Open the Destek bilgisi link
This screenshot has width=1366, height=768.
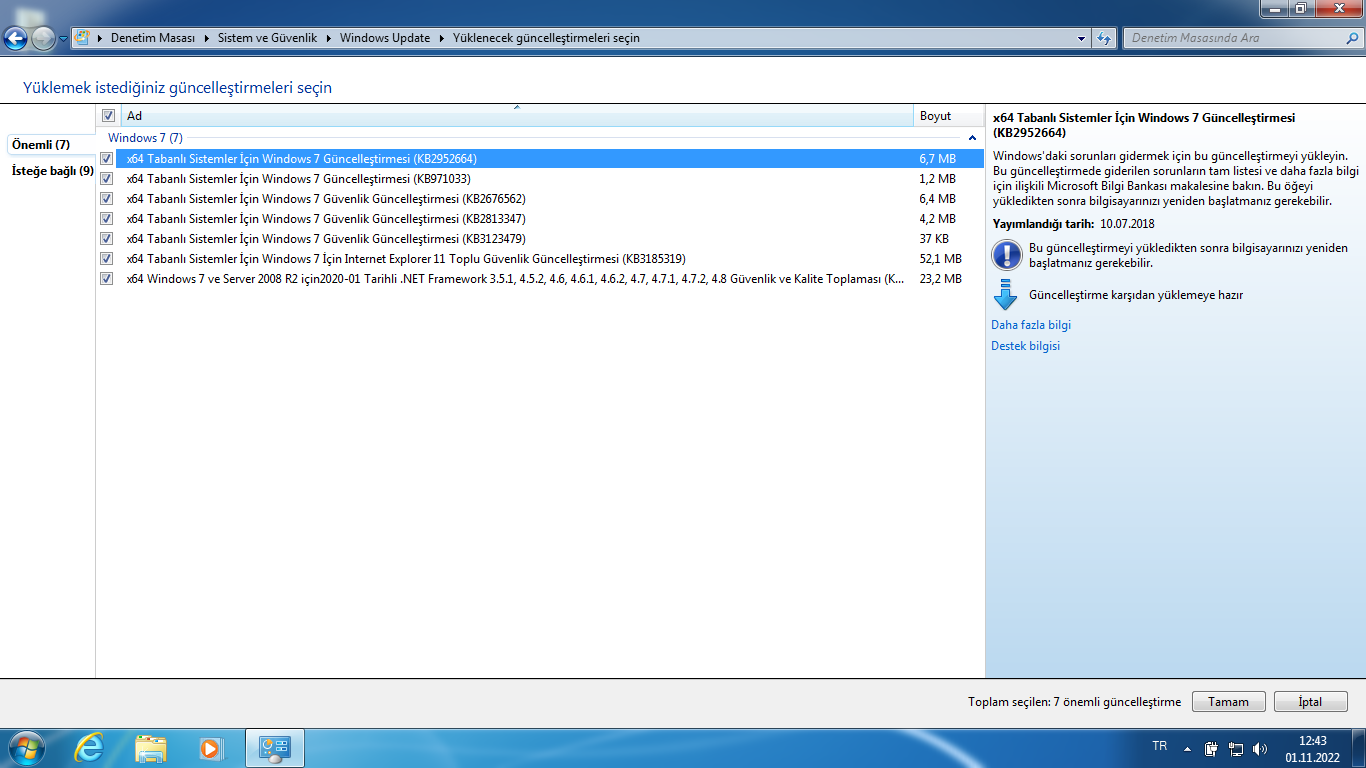[1025, 346]
